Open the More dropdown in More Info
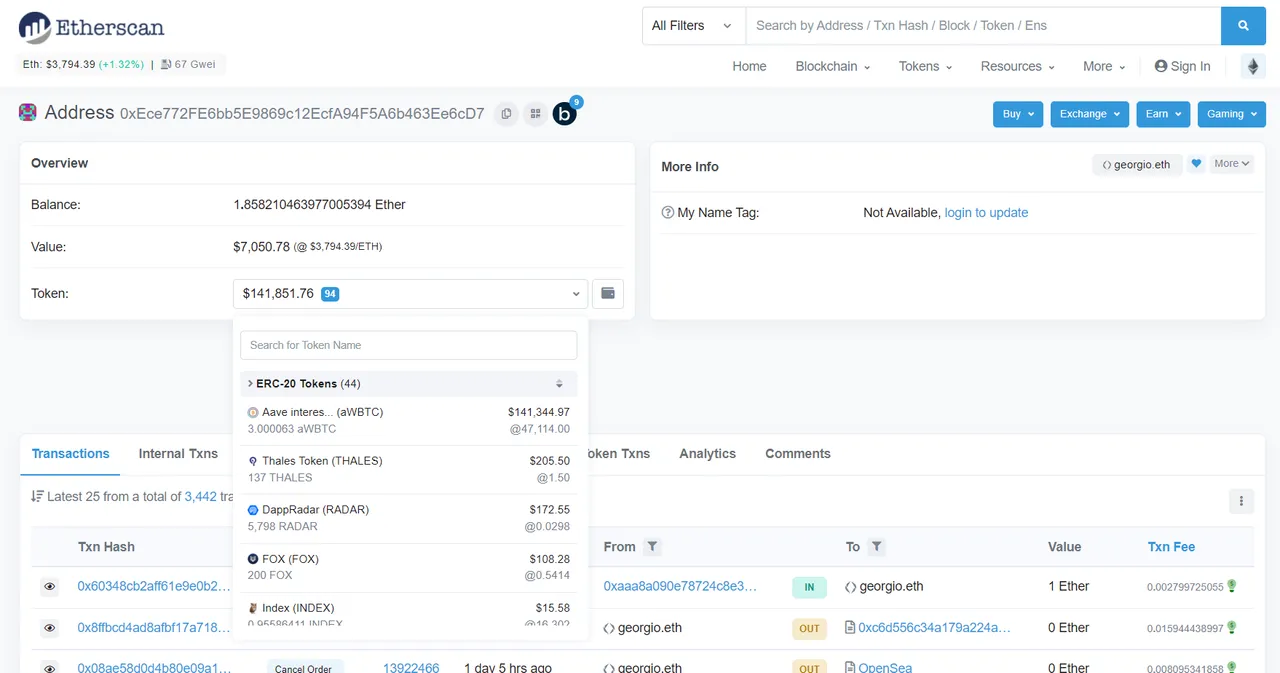The image size is (1280, 673). click(1232, 164)
